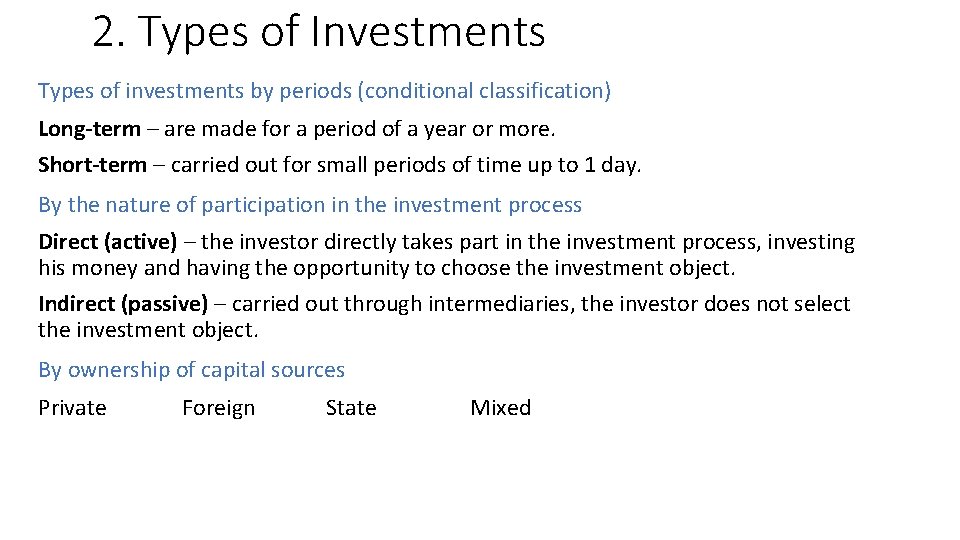This screenshot has height=540, width=960.
Task: Select the bold "Direct (active)" term
Action: pyautogui.click(x=107, y=242)
